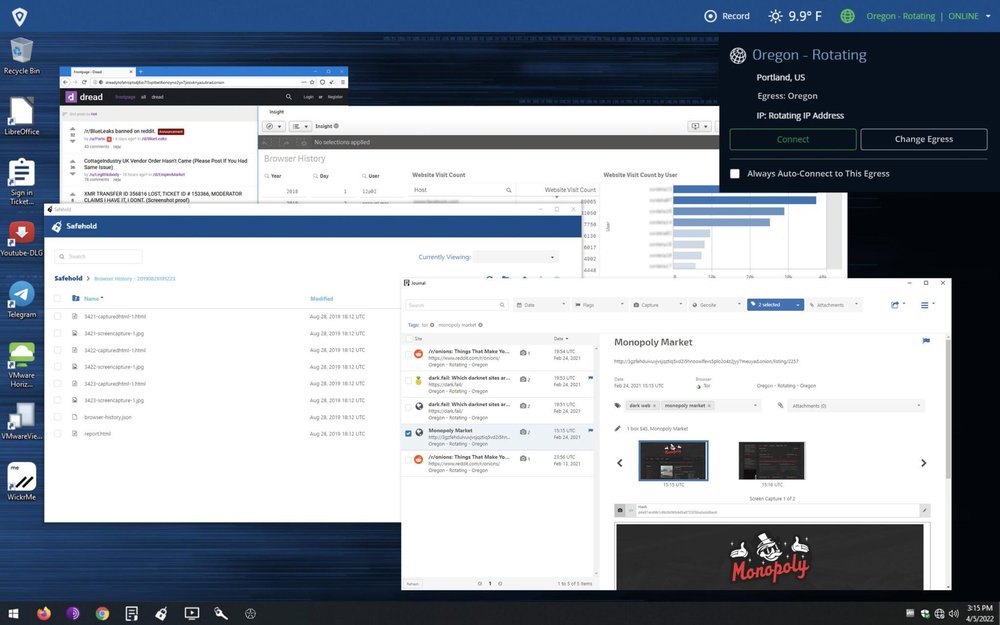Click the export share icon in Journal toolbar
The height and width of the screenshot is (625, 1000).
point(896,305)
